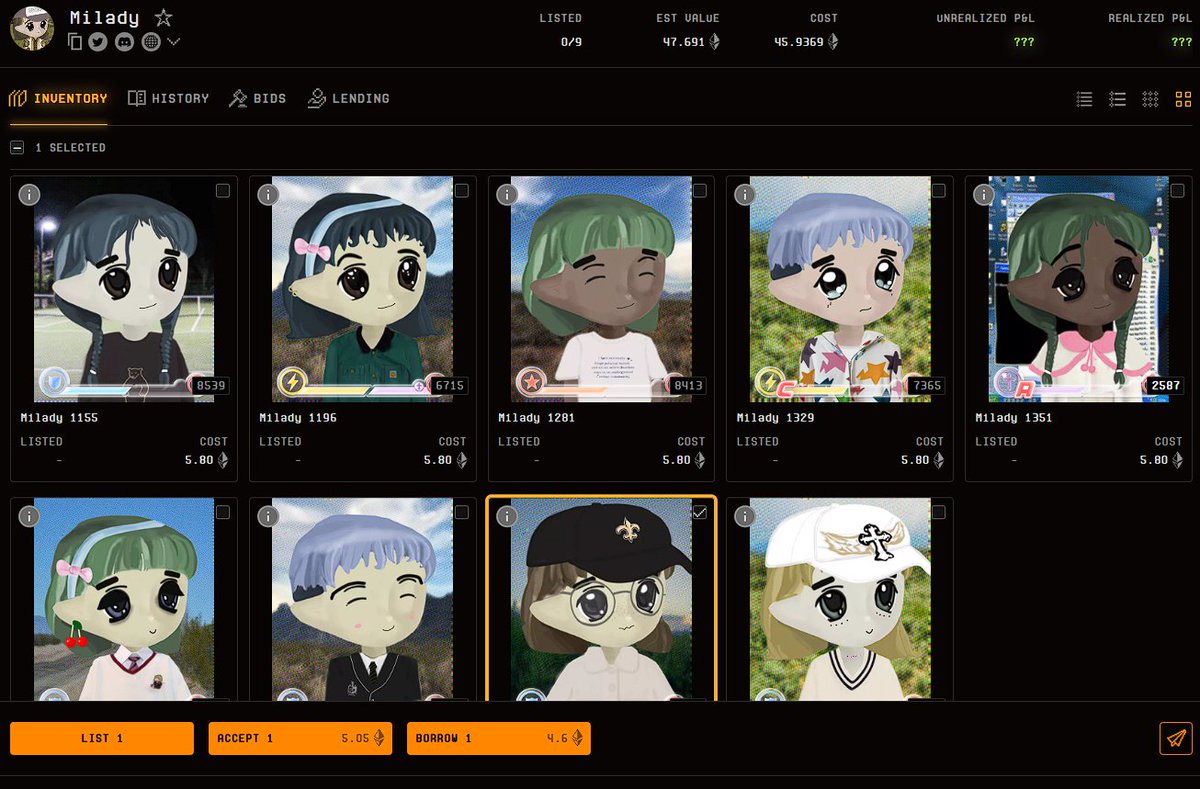
Task: Open the info icon on Milady 1329
Action: [745, 194]
